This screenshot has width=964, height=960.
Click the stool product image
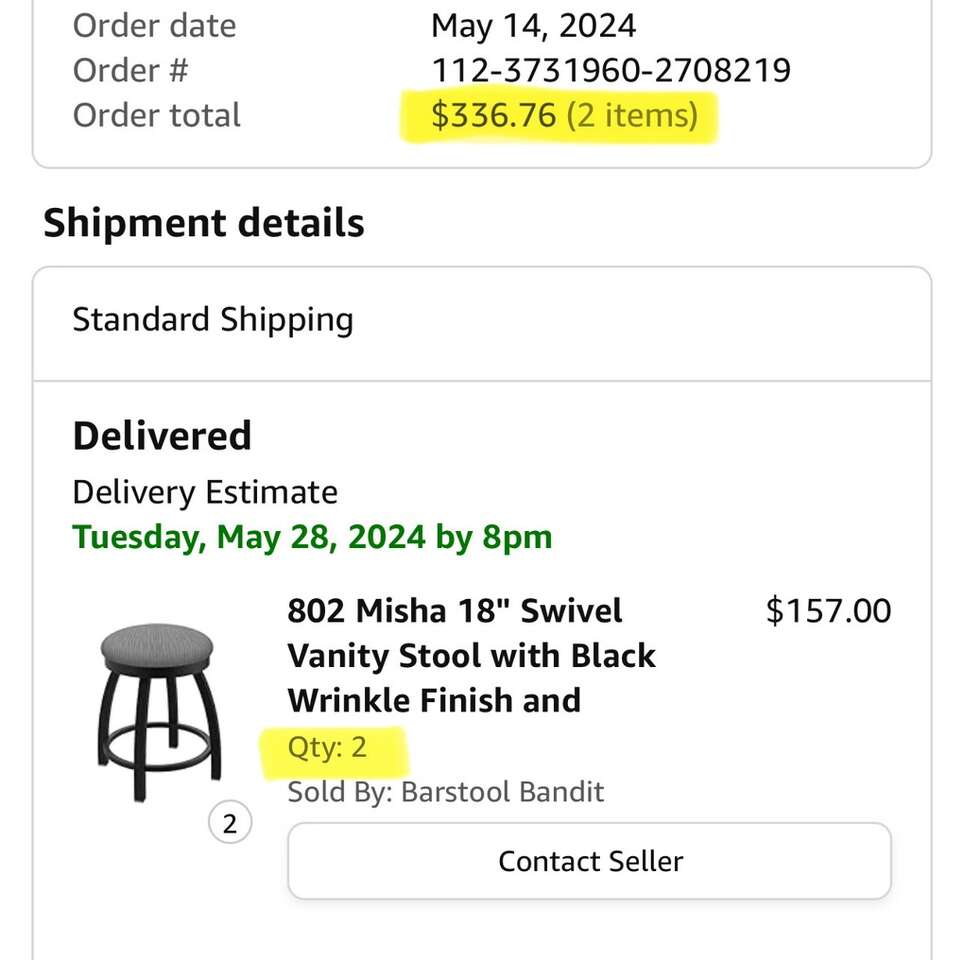click(158, 711)
